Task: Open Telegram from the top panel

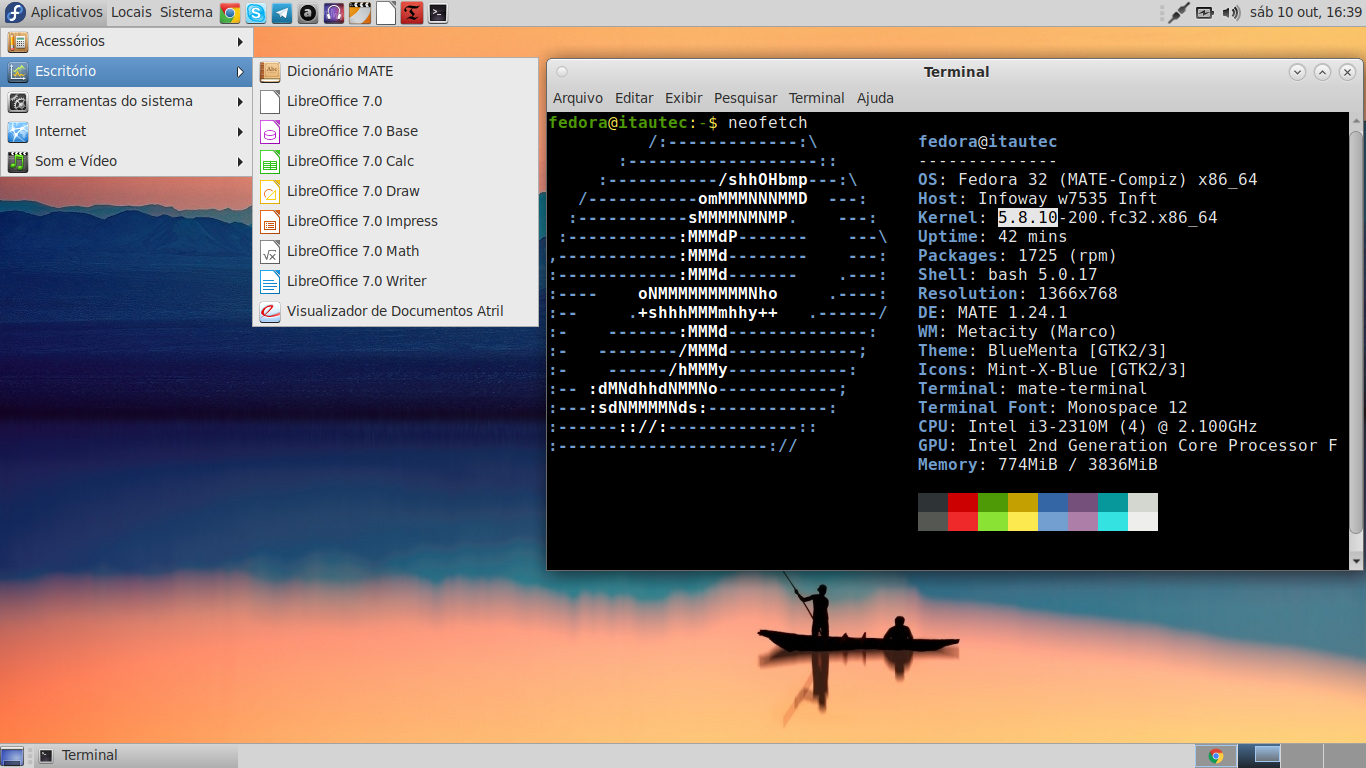Action: click(x=282, y=13)
